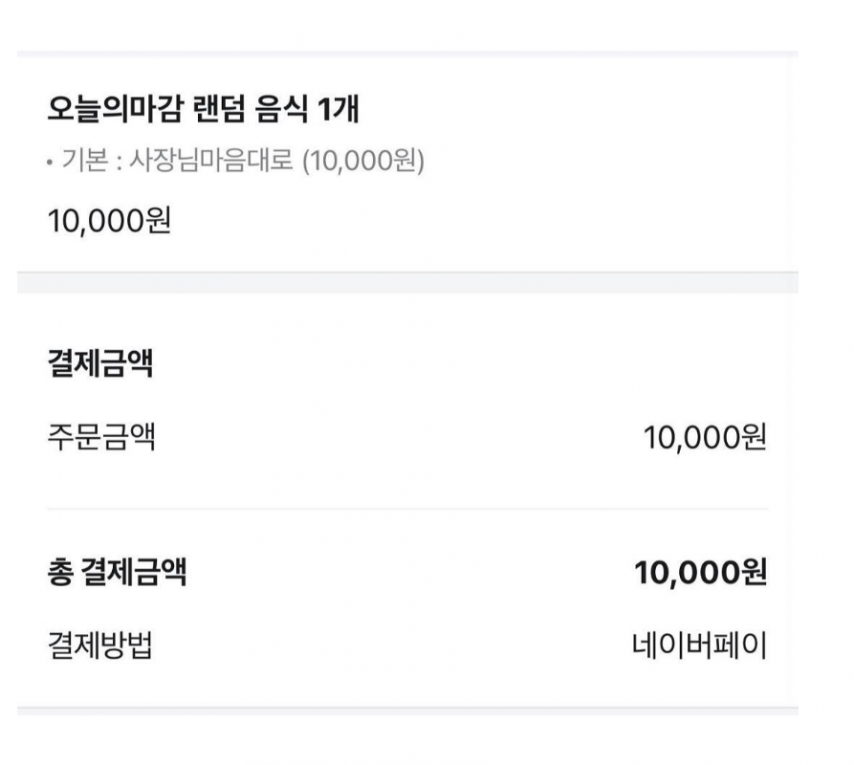This screenshot has width=854, height=765.
Task: Select the 기본 option description line
Action: pyautogui.click(x=236, y=162)
